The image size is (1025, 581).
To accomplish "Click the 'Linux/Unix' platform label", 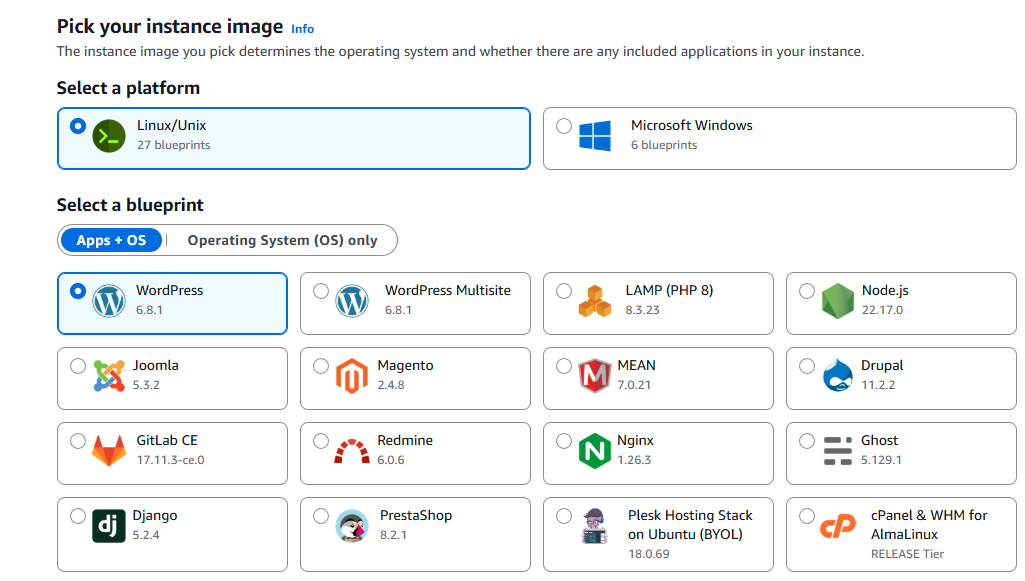I will 171,125.
